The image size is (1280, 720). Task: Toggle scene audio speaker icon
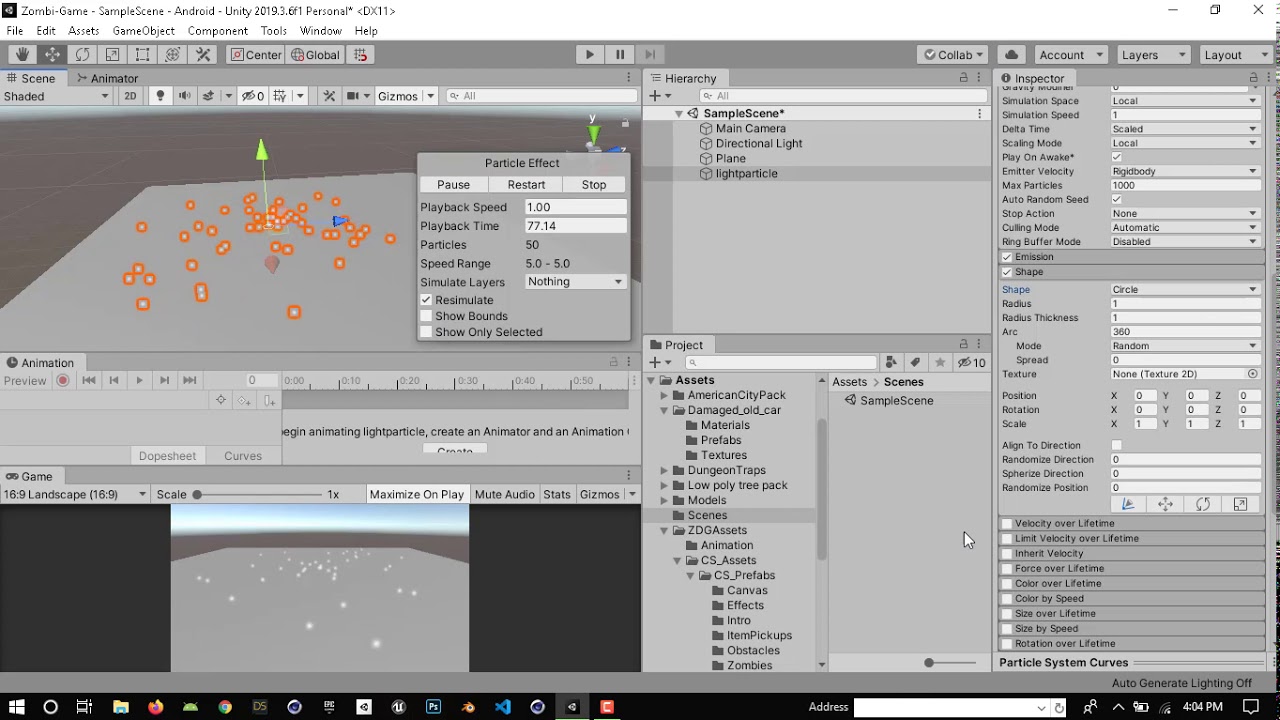(184, 96)
